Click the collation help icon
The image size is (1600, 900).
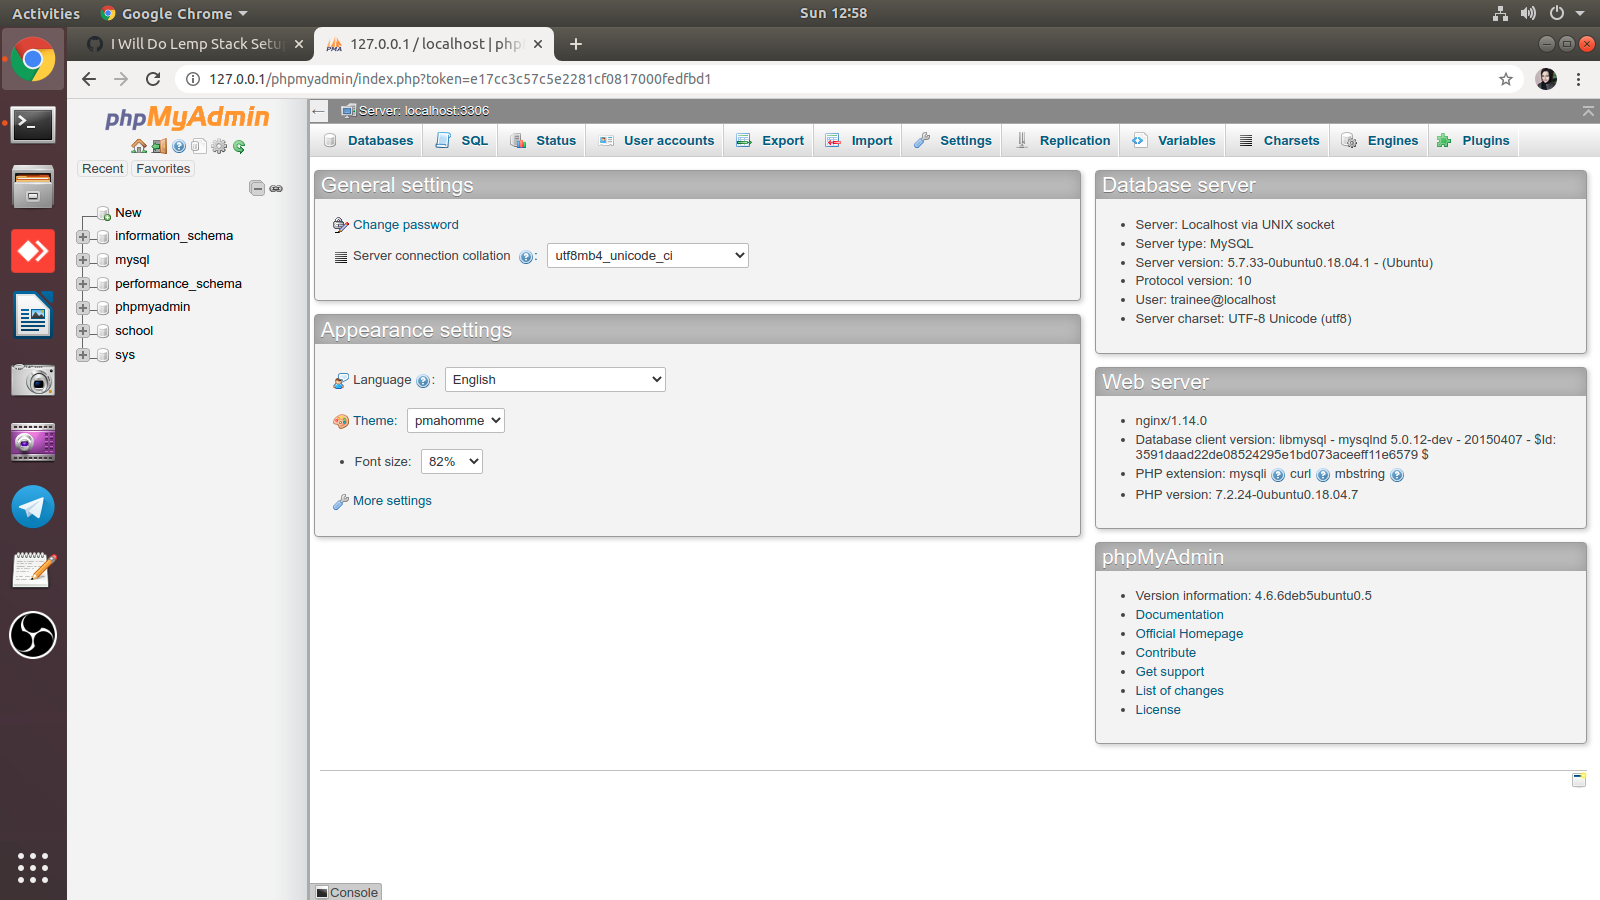(x=526, y=257)
